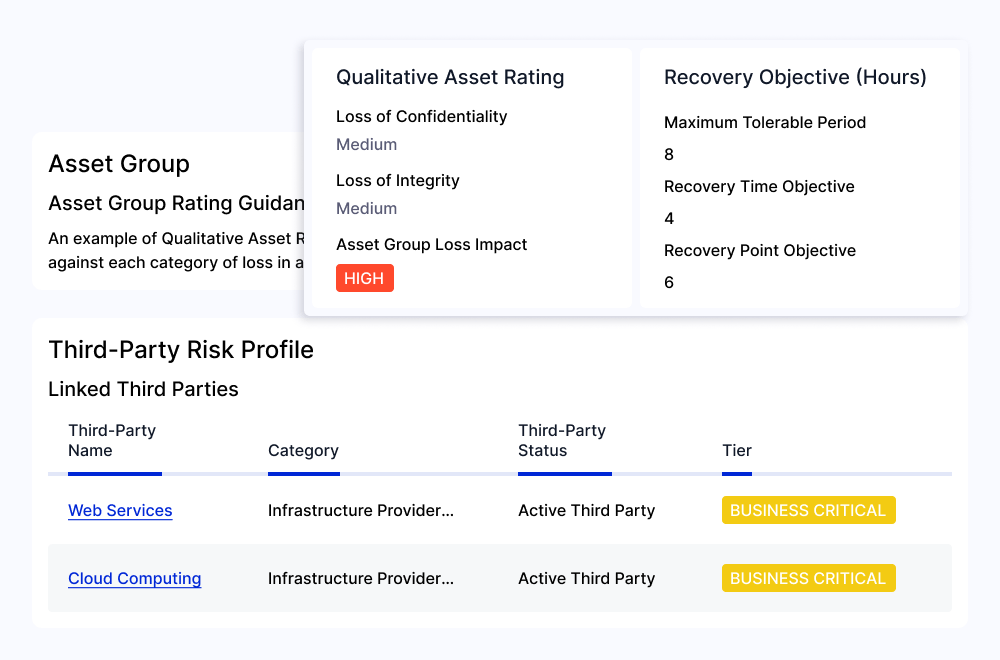Click BUSINESS CRITICAL badge in Cloud Computing row
The width and height of the screenshot is (1000, 660).
point(809,578)
